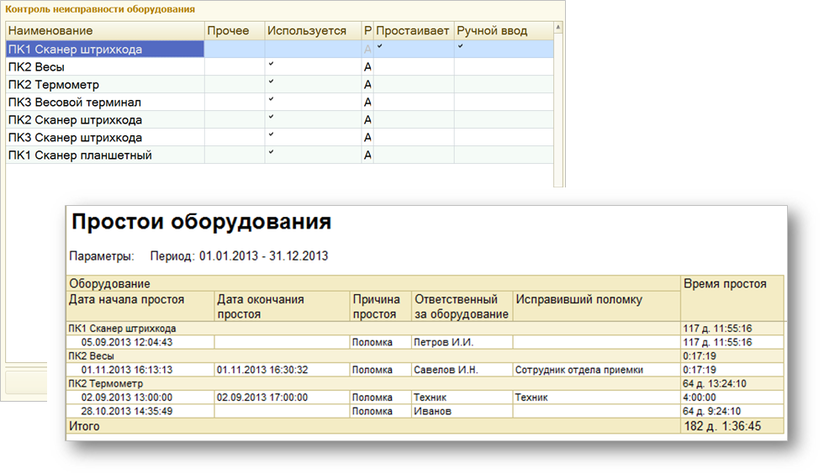Click the Итого total 182 д. 1:36:45
The height and width of the screenshot is (474, 840).
point(724,426)
